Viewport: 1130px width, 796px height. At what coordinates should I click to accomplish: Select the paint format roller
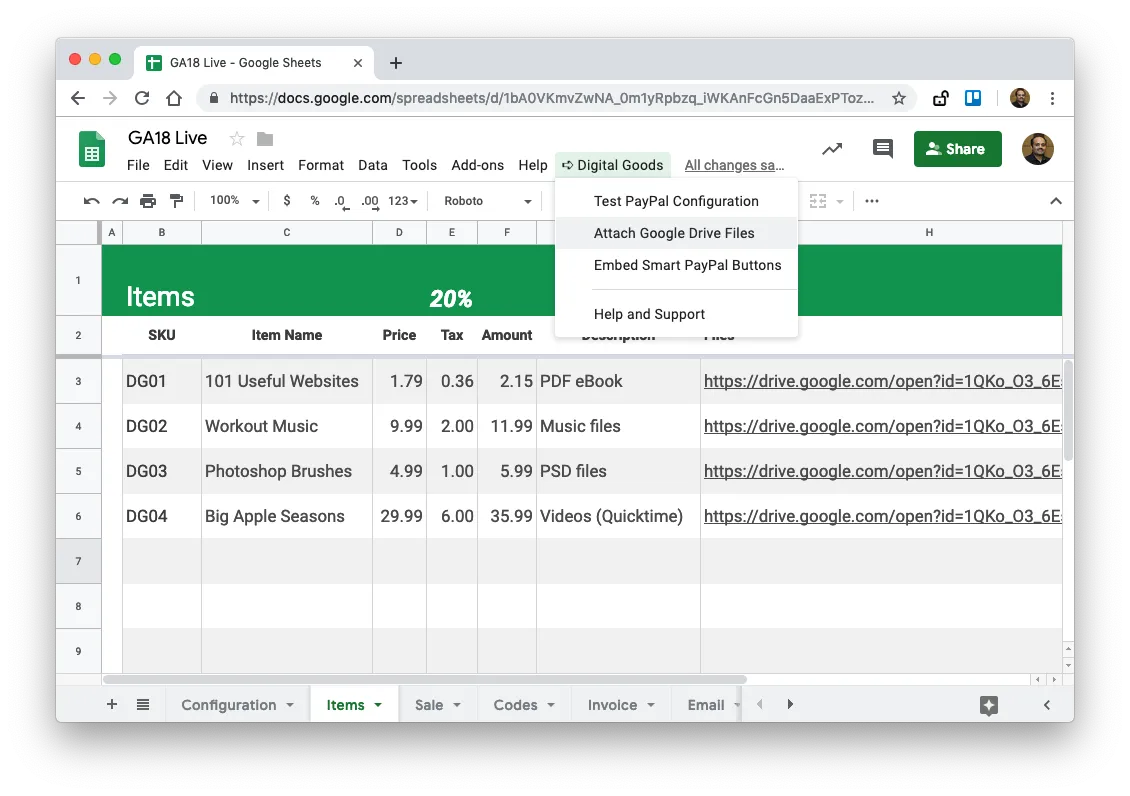coord(176,201)
